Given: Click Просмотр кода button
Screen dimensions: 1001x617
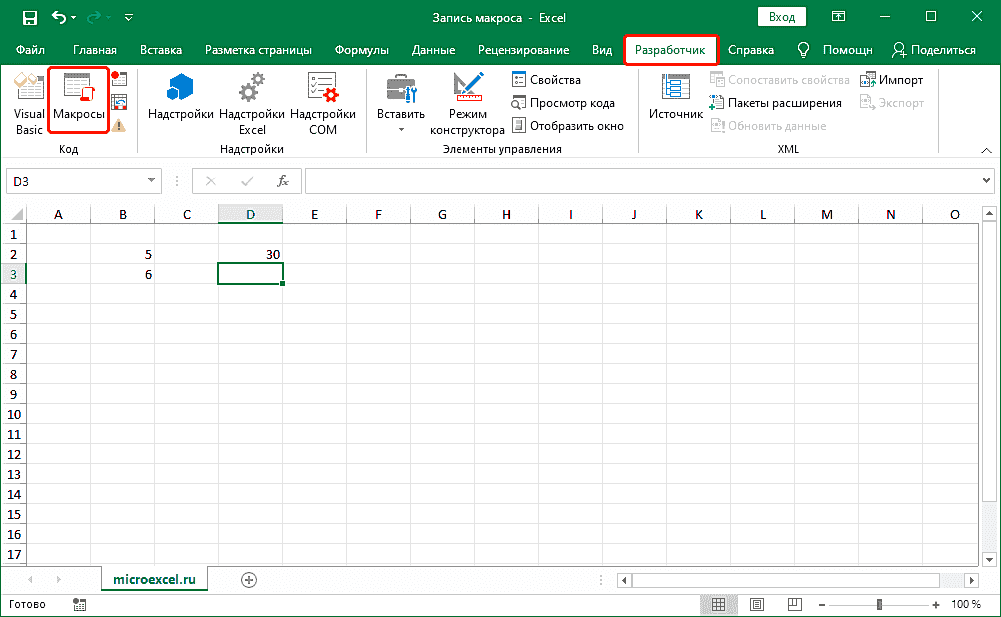Looking at the screenshot, I should click(x=564, y=103).
